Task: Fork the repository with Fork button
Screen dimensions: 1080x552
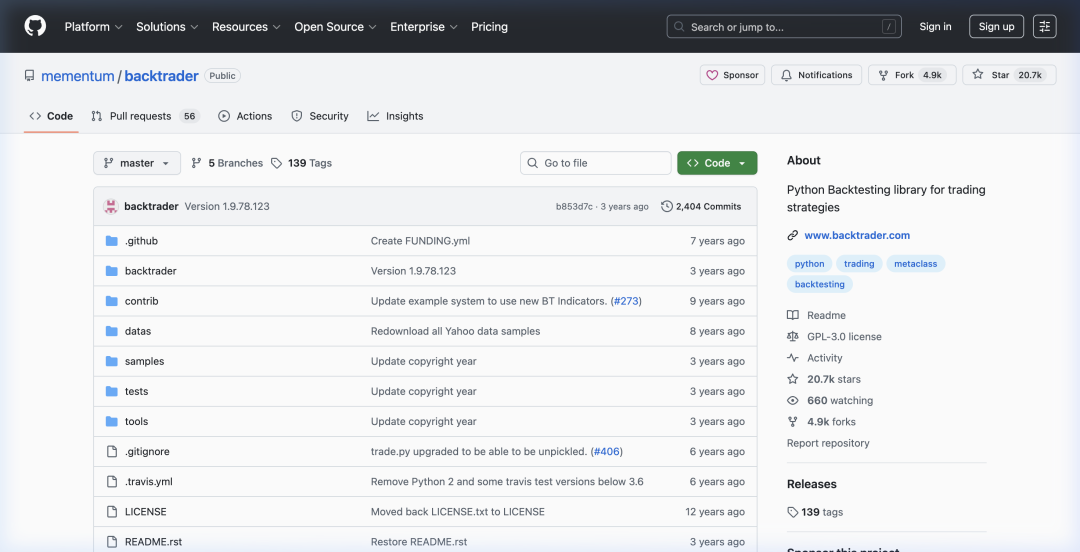Action: click(x=912, y=75)
